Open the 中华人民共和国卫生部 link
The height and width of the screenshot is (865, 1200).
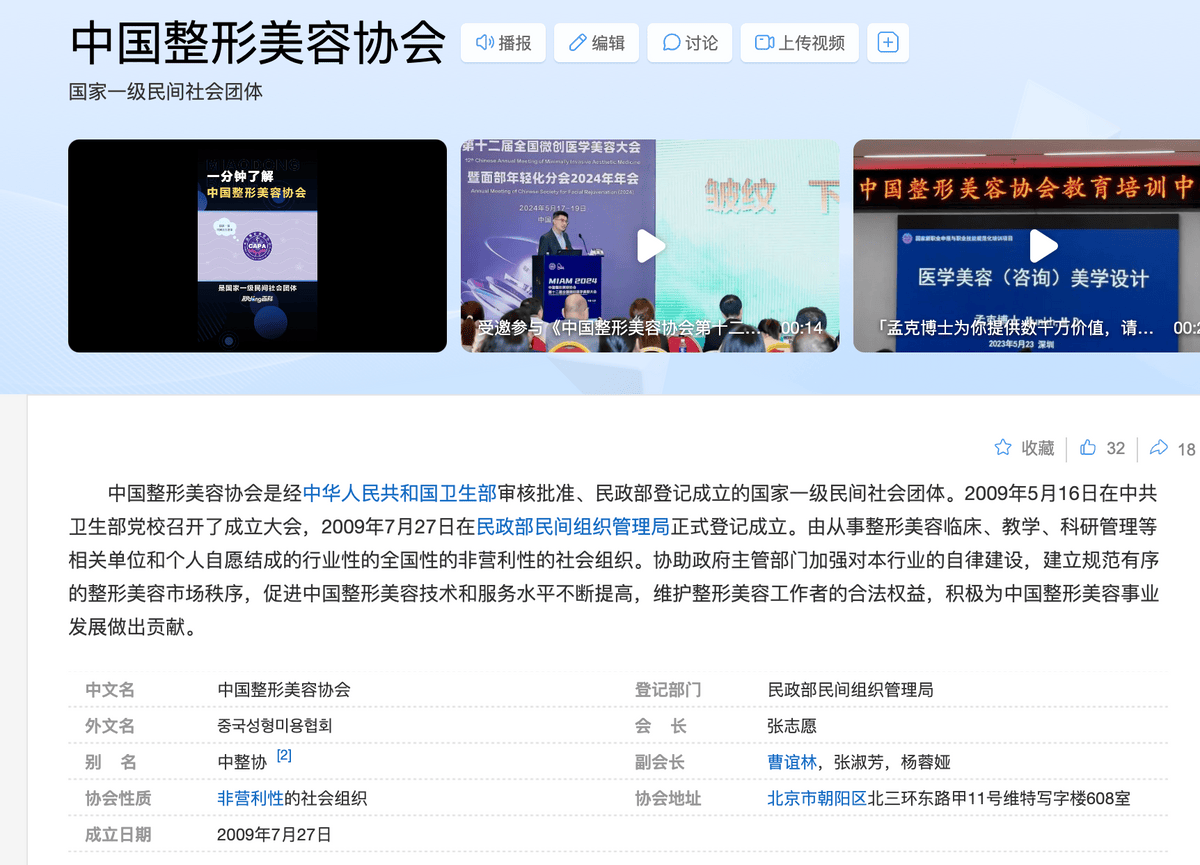[x=400, y=493]
